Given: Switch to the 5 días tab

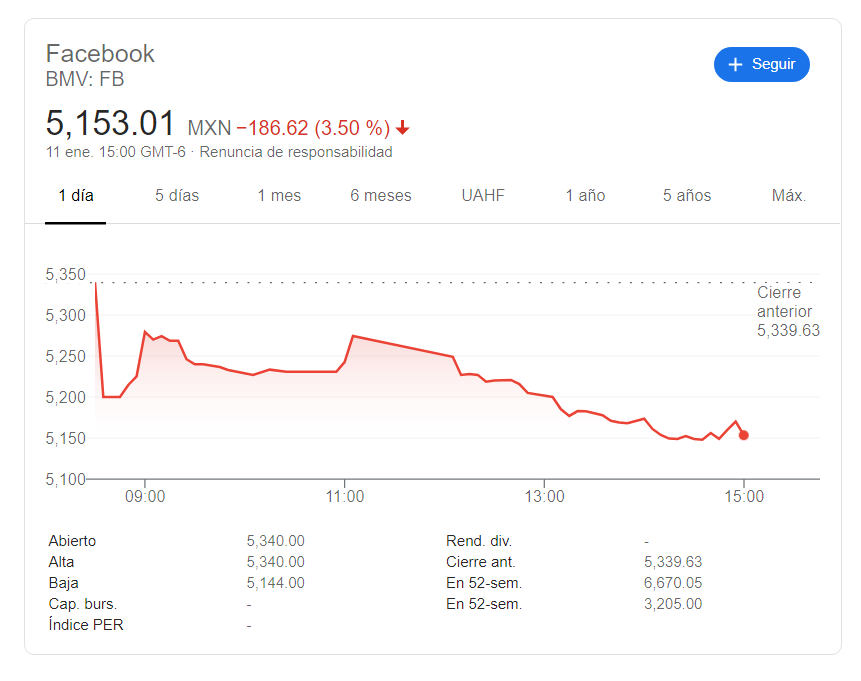Looking at the screenshot, I should pyautogui.click(x=177, y=196).
